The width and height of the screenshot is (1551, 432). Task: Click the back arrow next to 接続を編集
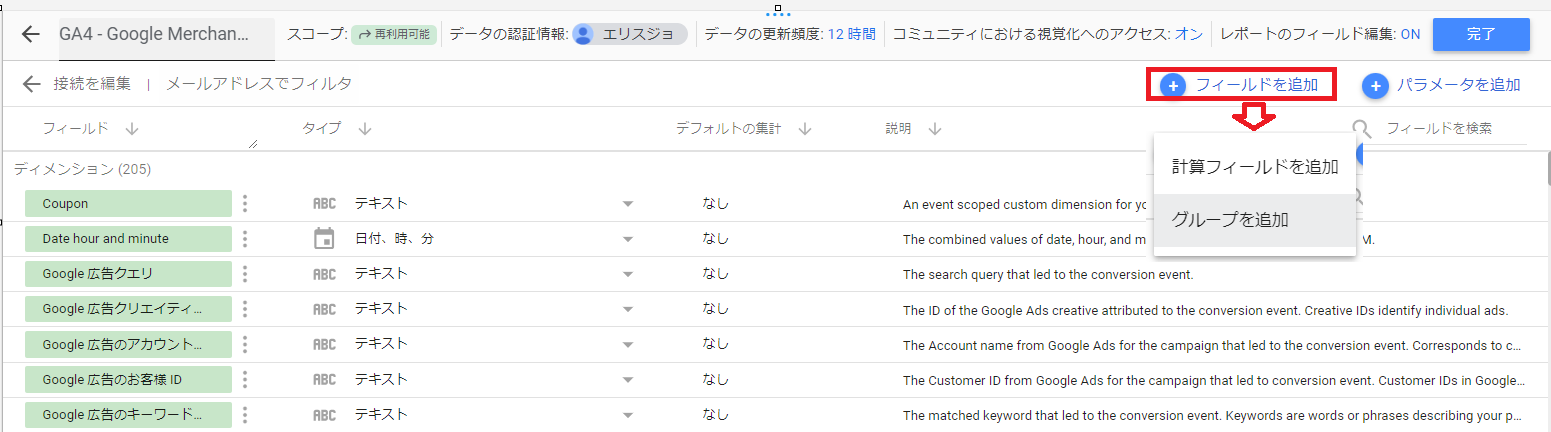click(32, 84)
